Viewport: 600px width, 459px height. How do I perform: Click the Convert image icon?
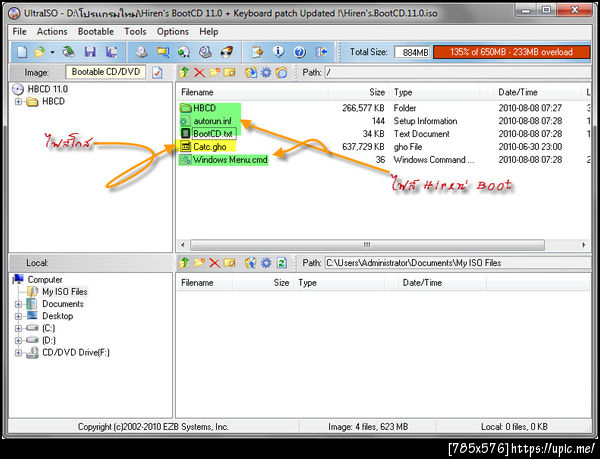[184, 52]
